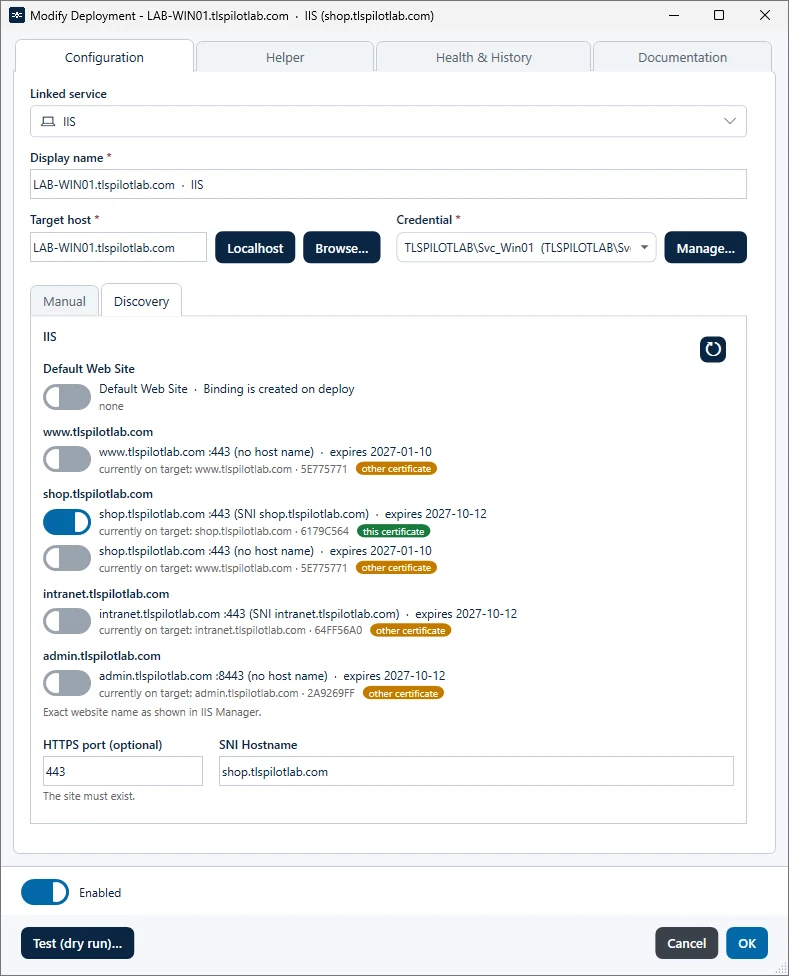Switch to the Configuration tab
This screenshot has height=976, width=789.
pyautogui.click(x=104, y=57)
